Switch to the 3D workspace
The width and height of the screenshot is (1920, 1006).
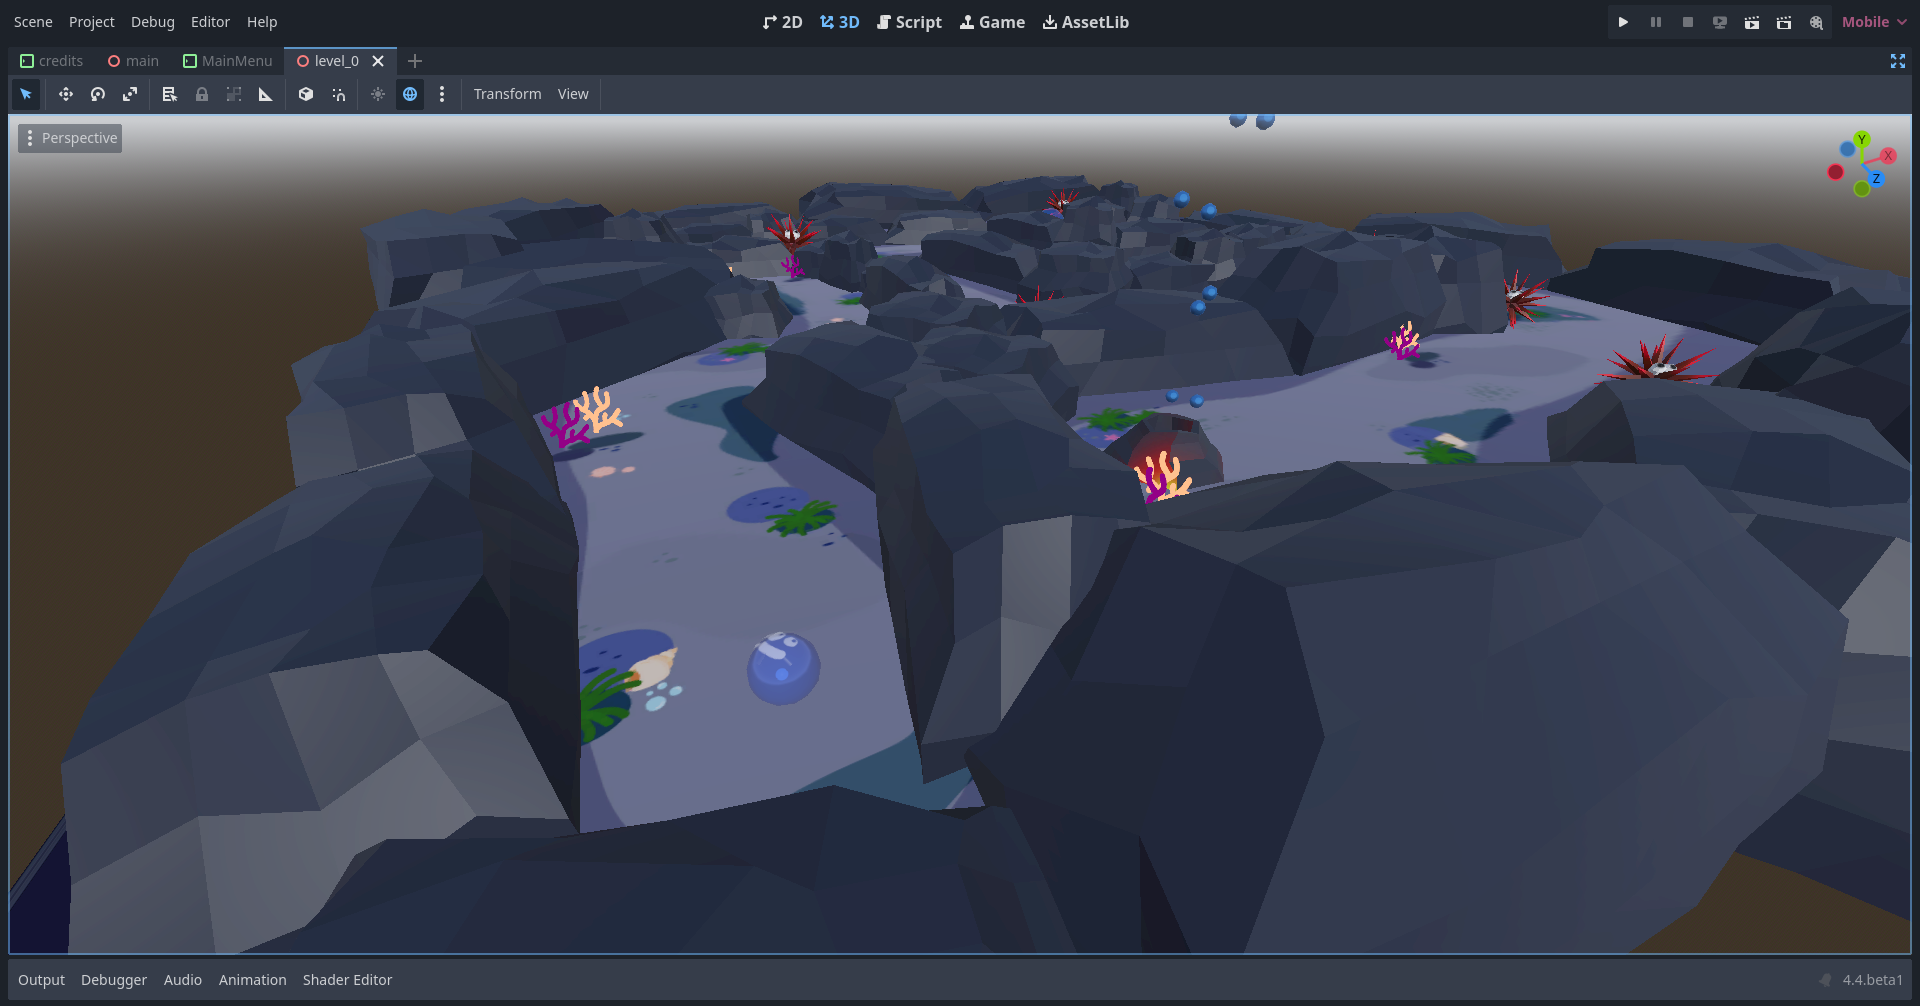[840, 22]
